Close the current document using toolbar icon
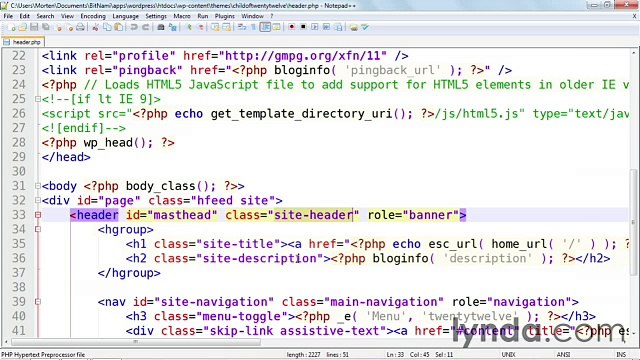This screenshot has width=640, height=360. (58, 27)
